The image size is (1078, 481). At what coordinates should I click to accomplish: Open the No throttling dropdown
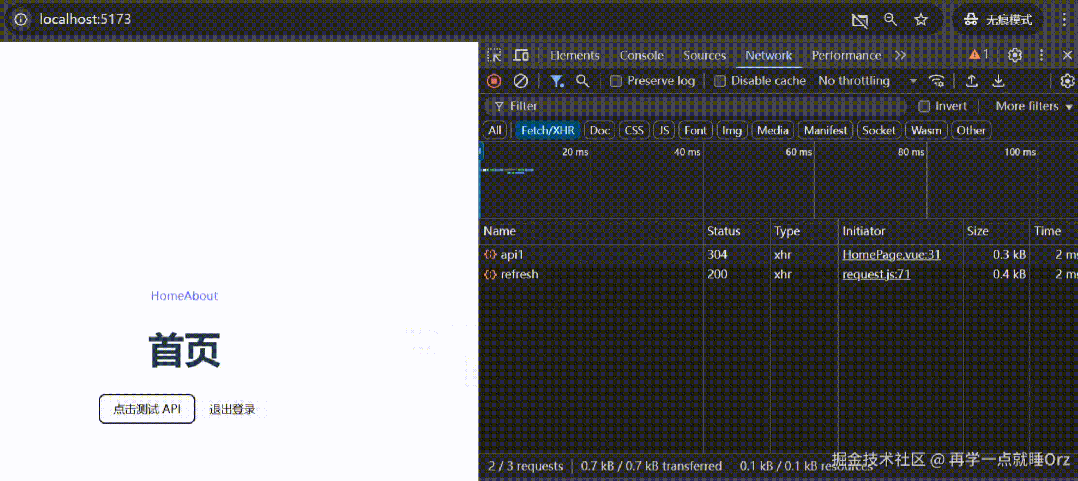[867, 81]
